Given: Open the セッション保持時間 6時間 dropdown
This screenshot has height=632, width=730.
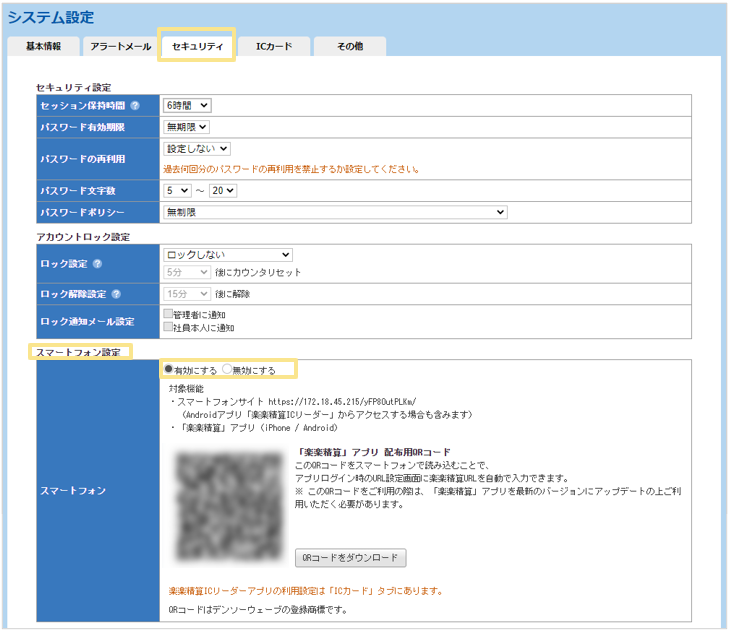Looking at the screenshot, I should pyautogui.click(x=187, y=105).
